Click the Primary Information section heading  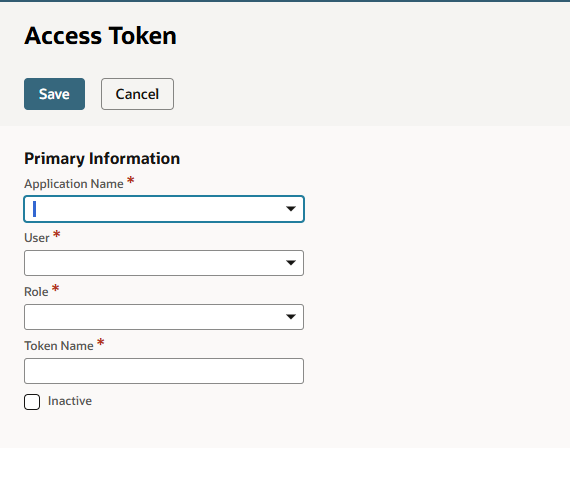(x=102, y=158)
